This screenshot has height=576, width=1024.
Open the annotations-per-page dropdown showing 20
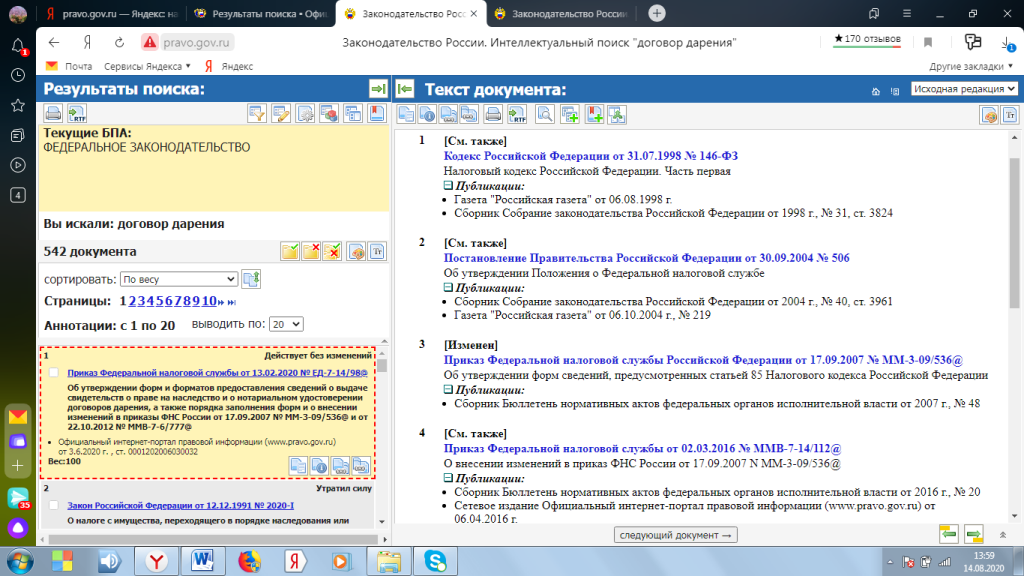[286, 324]
